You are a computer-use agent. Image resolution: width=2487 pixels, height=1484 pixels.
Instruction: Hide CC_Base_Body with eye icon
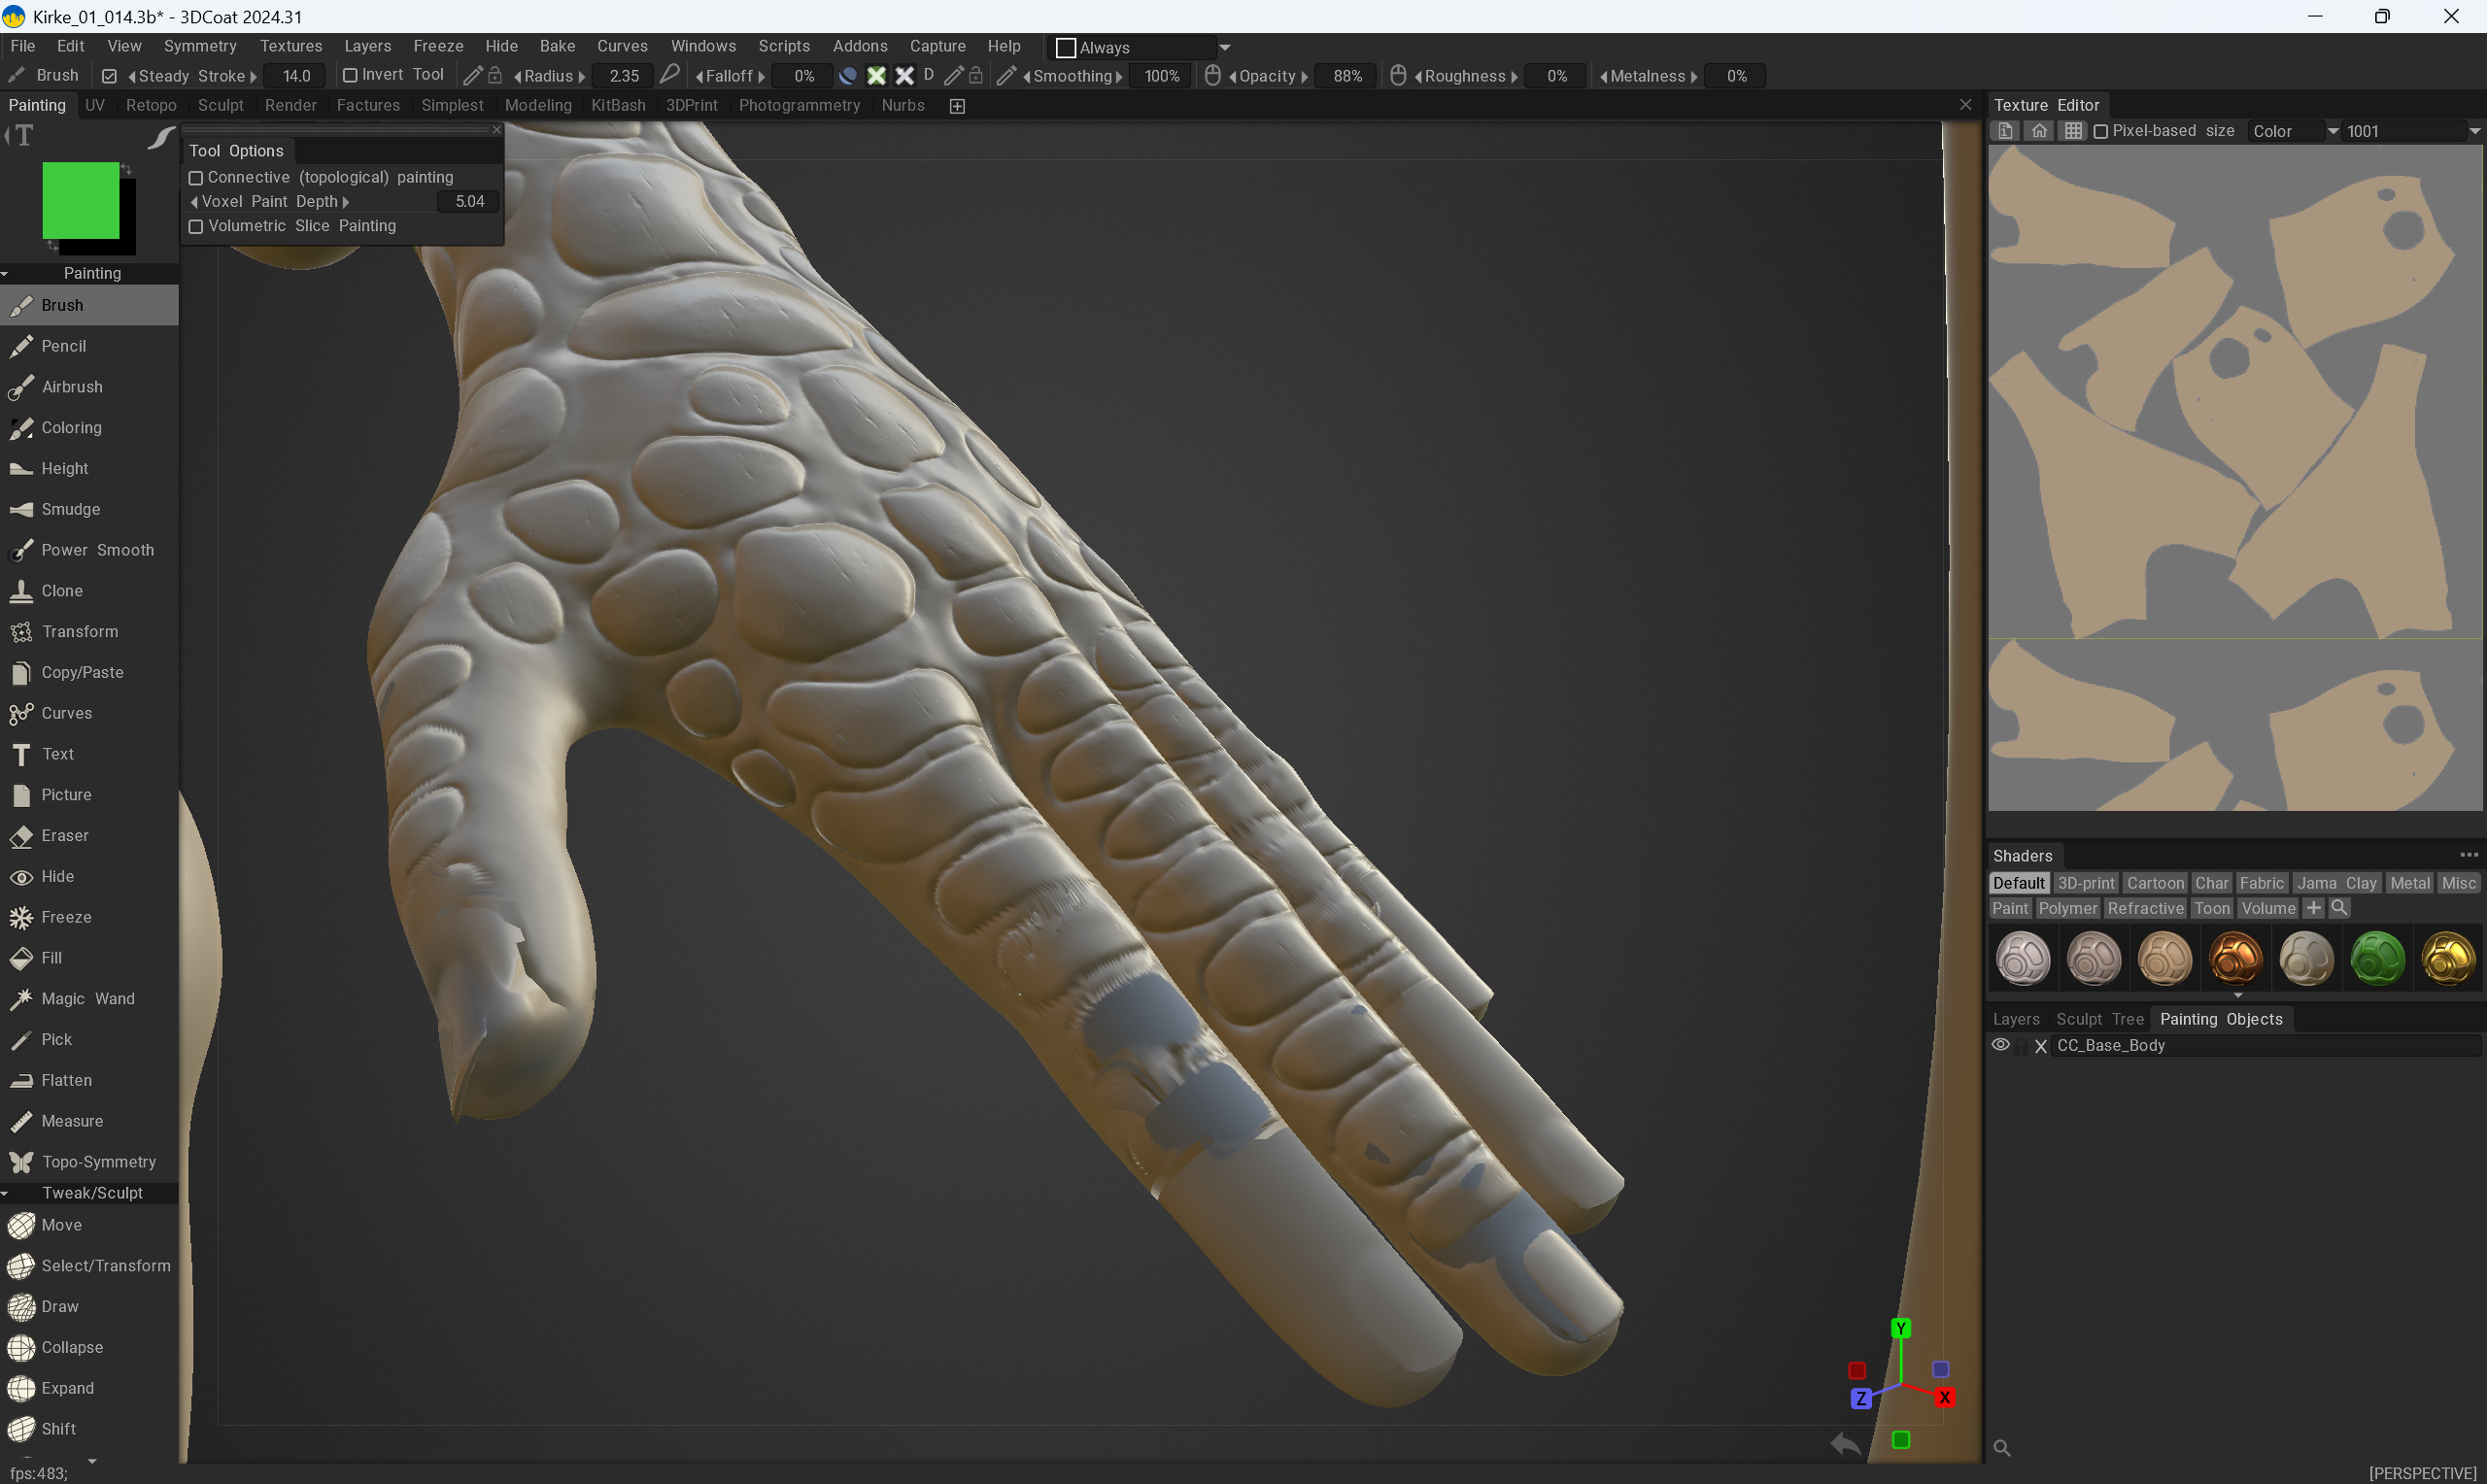pyautogui.click(x=2000, y=1045)
